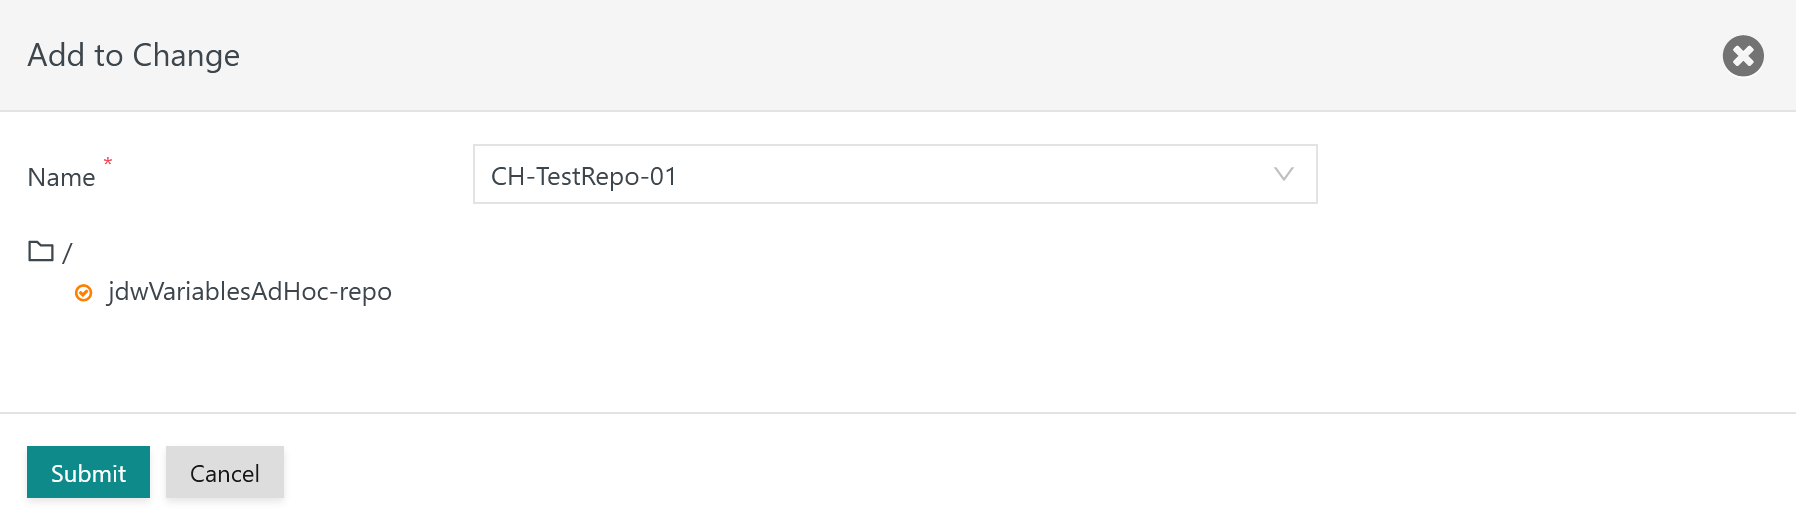
Task: Click the red required asterisk
Action: [108, 161]
